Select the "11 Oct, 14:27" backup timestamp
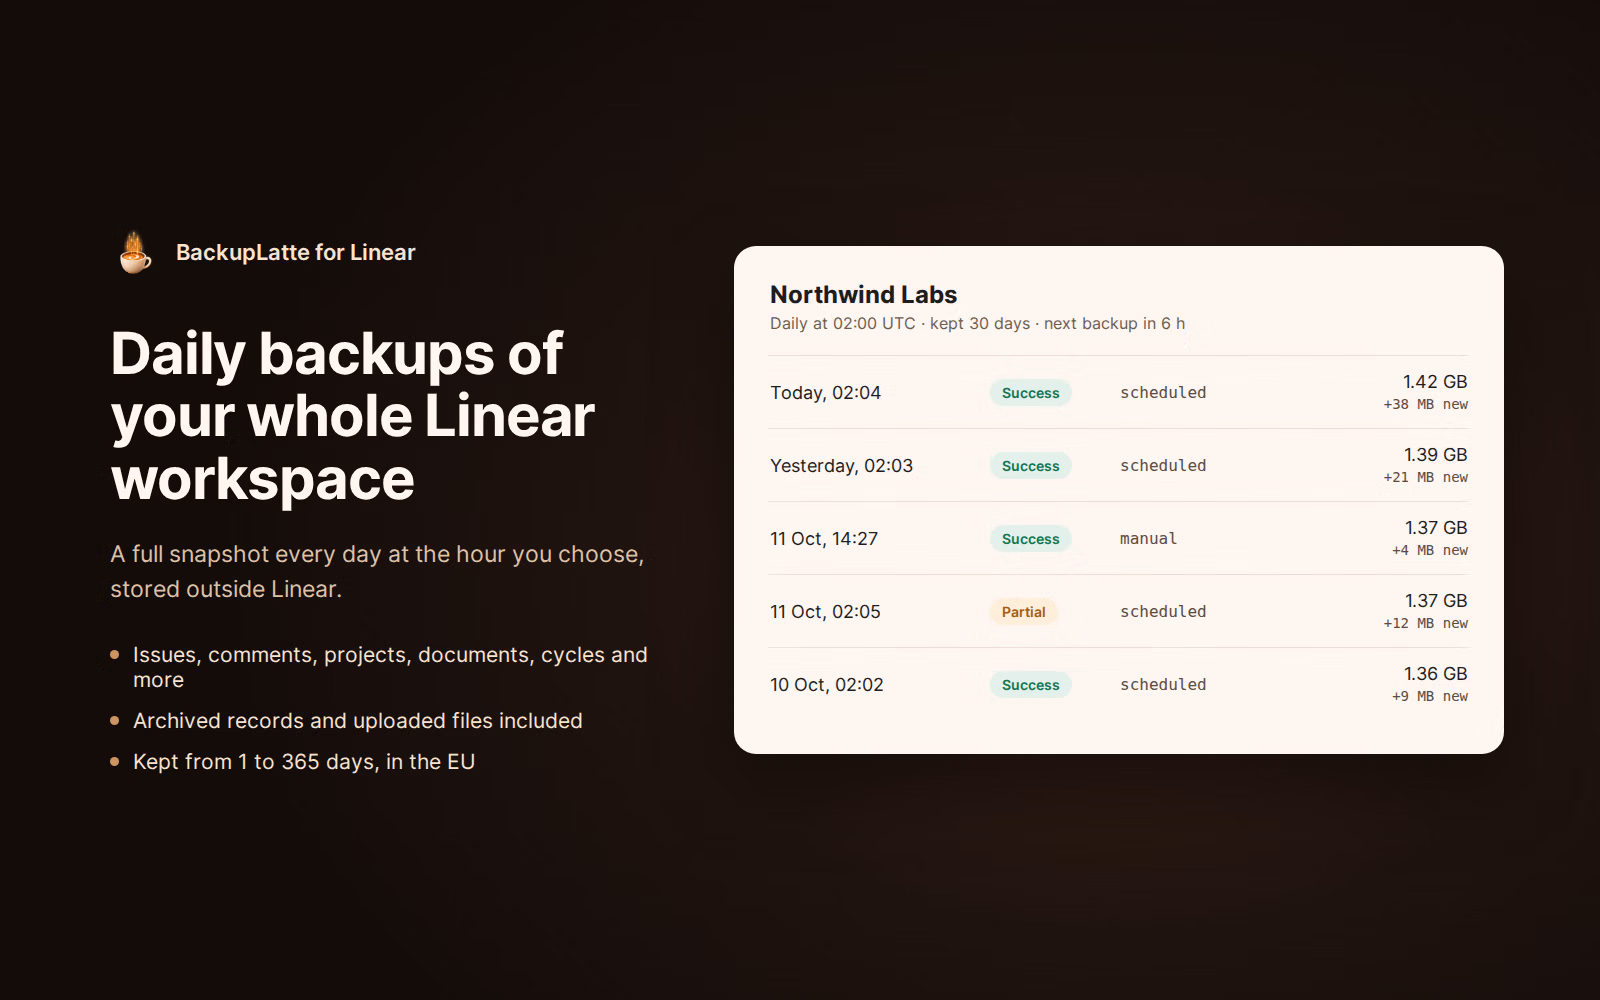Screen dimensions: 1600x1000 click(x=824, y=539)
